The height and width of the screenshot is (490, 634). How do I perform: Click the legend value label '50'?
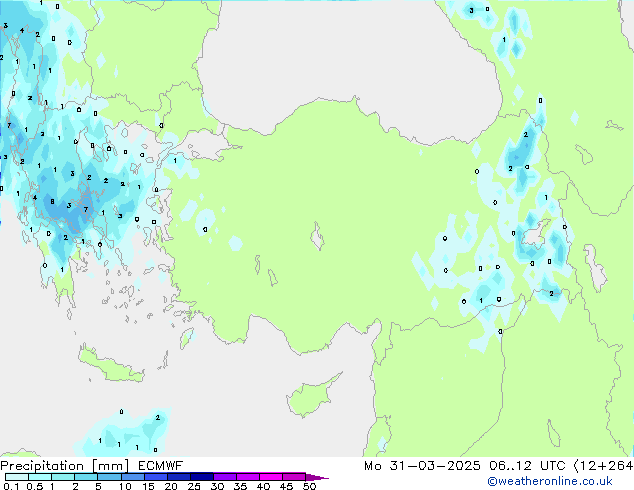[x=310, y=486]
